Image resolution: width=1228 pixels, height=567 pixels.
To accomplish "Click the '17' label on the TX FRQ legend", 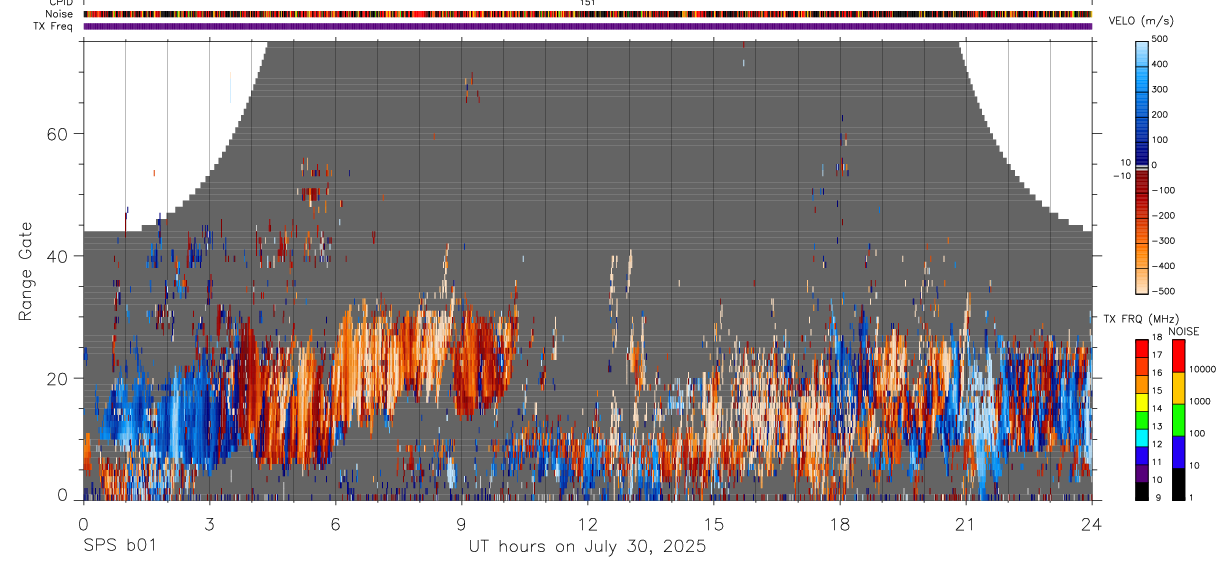I will click(x=1158, y=356).
